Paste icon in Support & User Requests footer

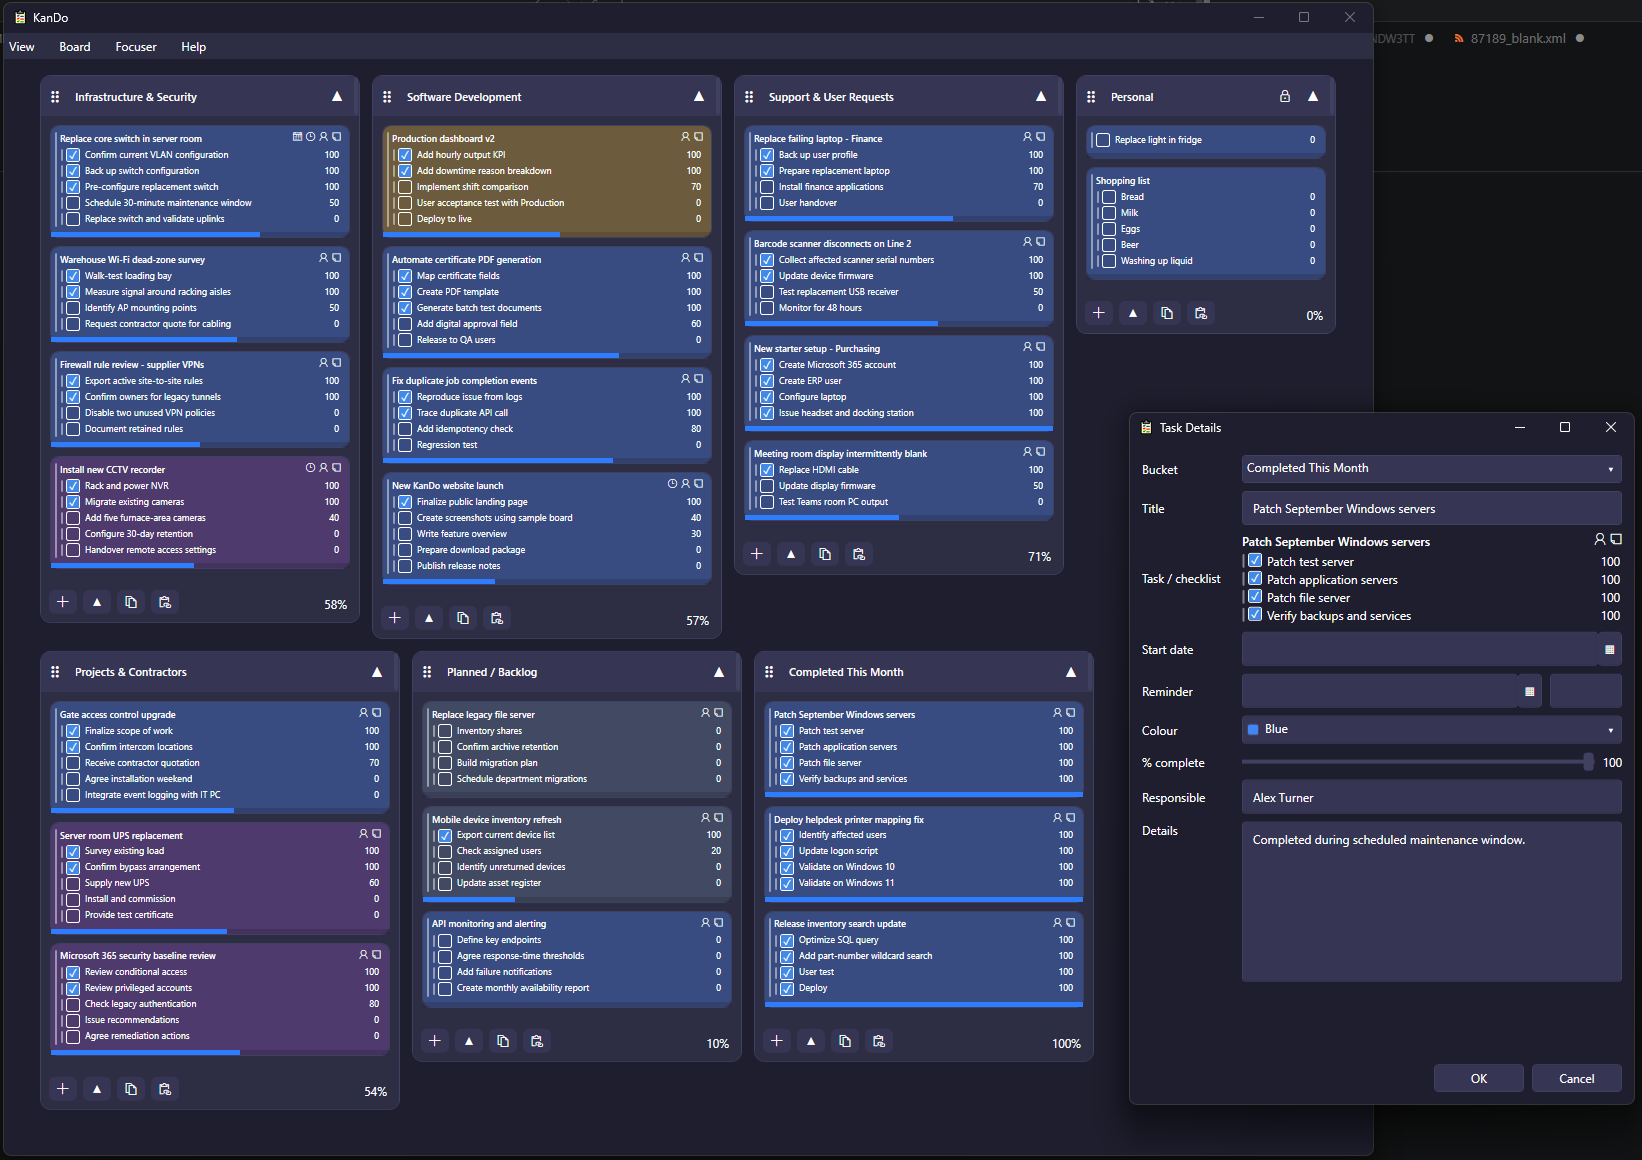(859, 554)
